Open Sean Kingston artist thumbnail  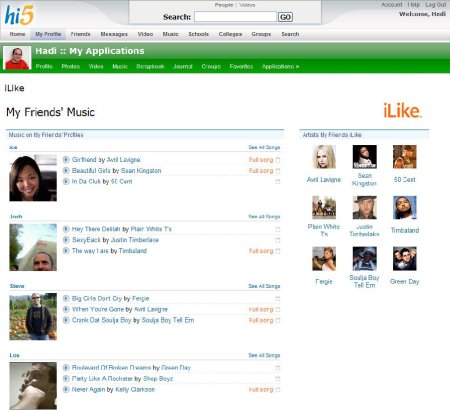pyautogui.click(x=365, y=157)
